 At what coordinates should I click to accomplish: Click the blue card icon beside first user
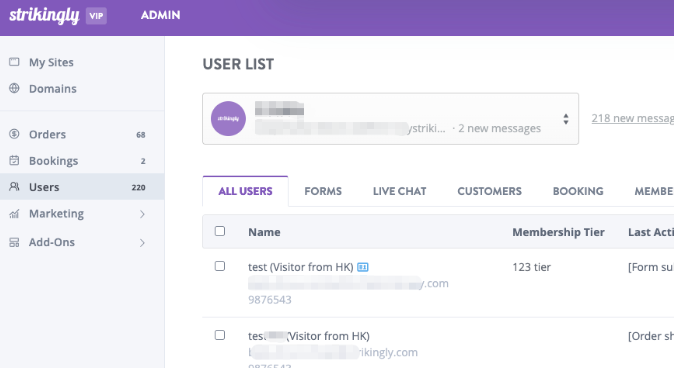[363, 267]
